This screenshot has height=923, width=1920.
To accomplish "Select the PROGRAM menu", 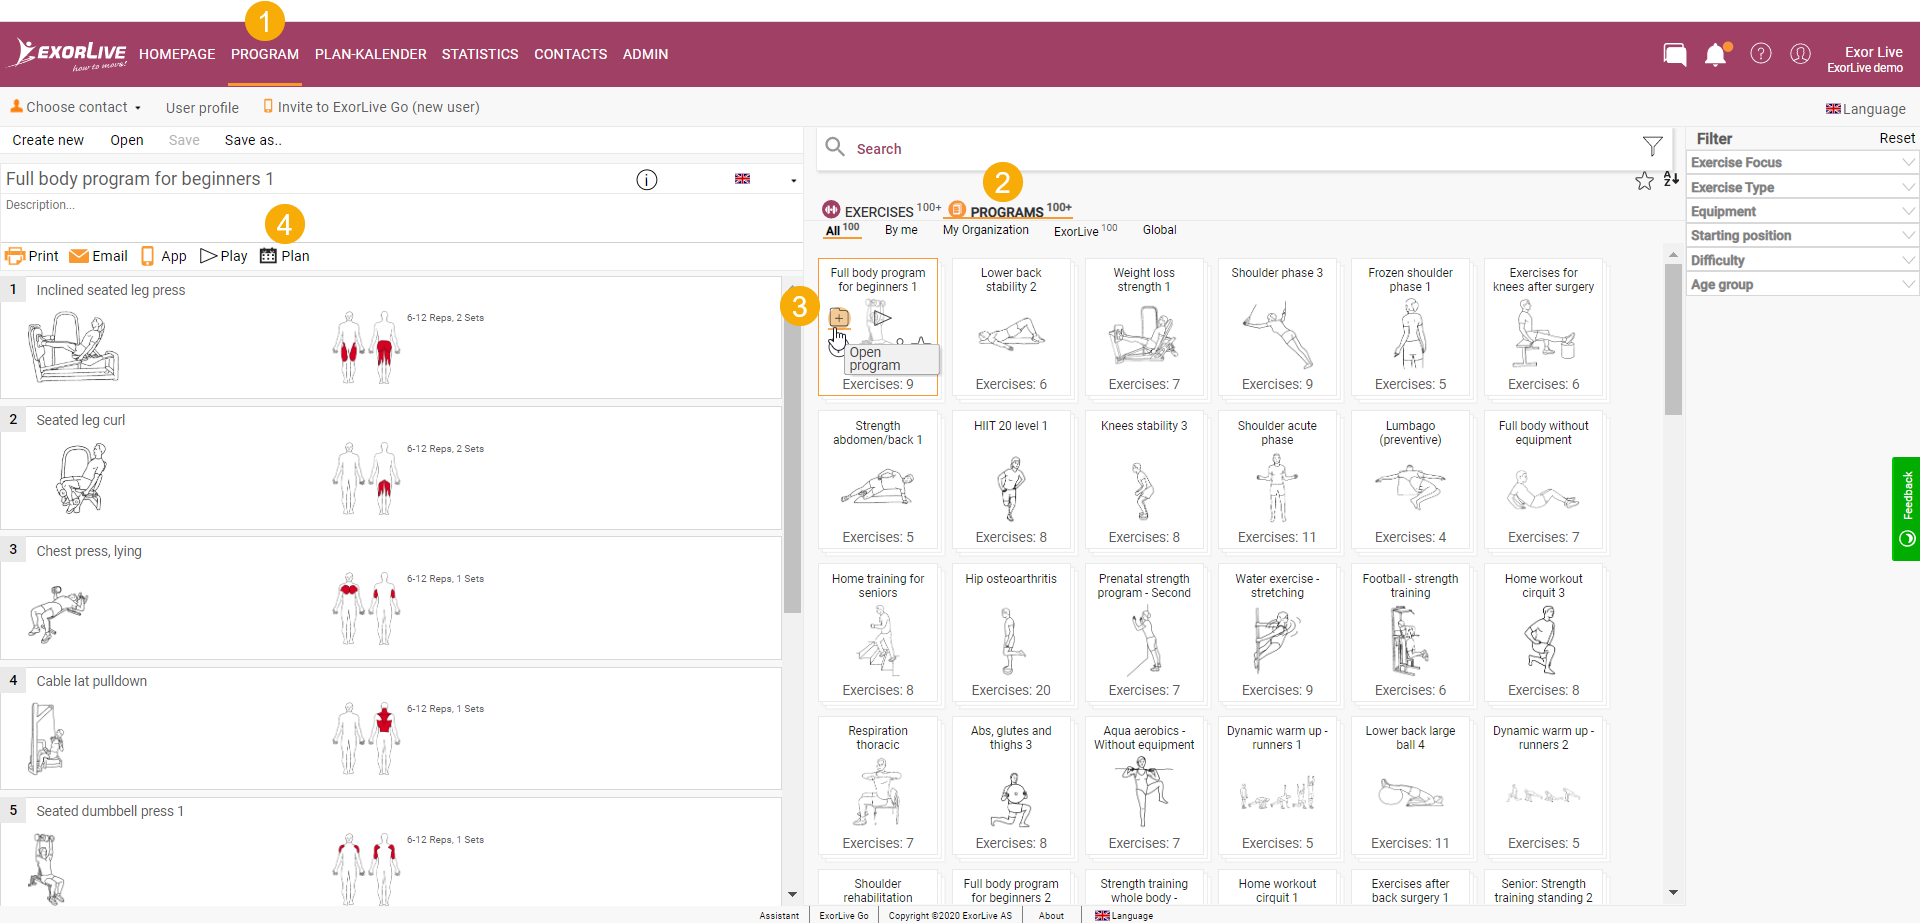I will point(265,54).
